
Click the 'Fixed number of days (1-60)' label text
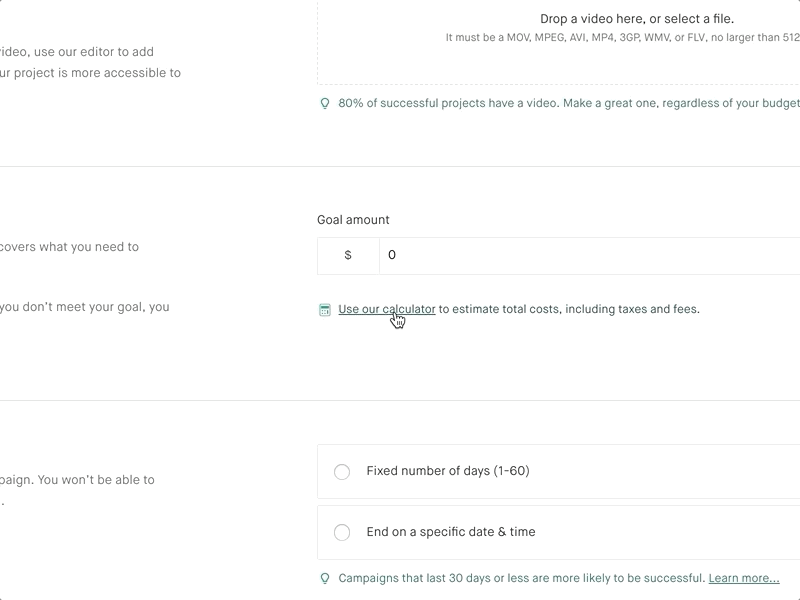[x=448, y=471]
